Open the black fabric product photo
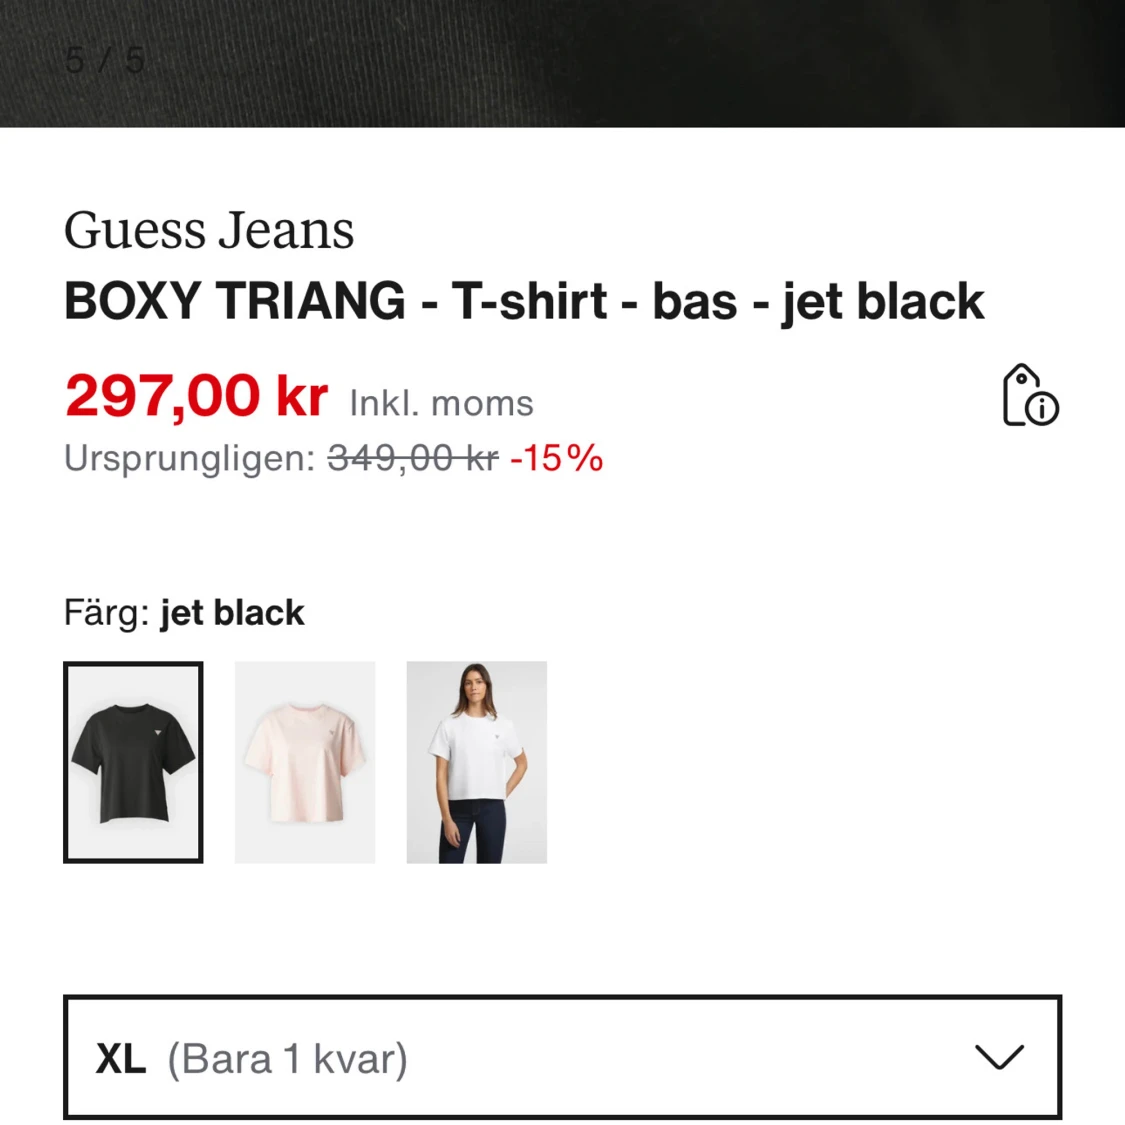Viewport: 1125px width, 1125px height. tap(562, 63)
